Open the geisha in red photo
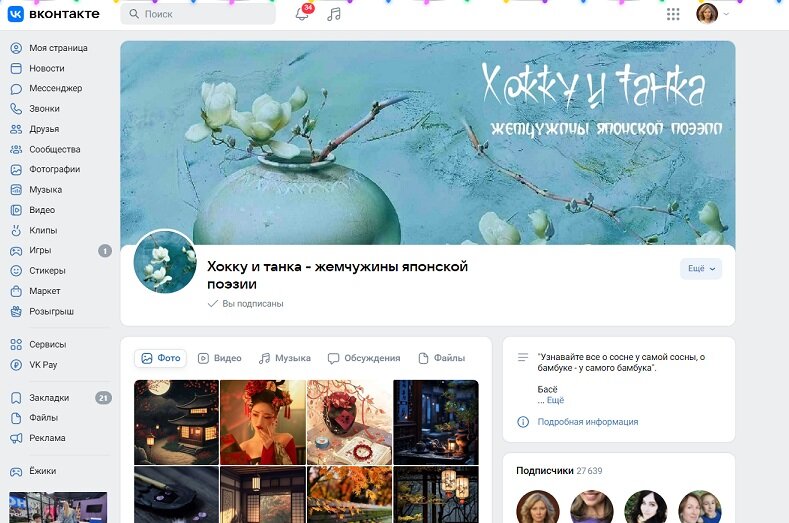 263,422
